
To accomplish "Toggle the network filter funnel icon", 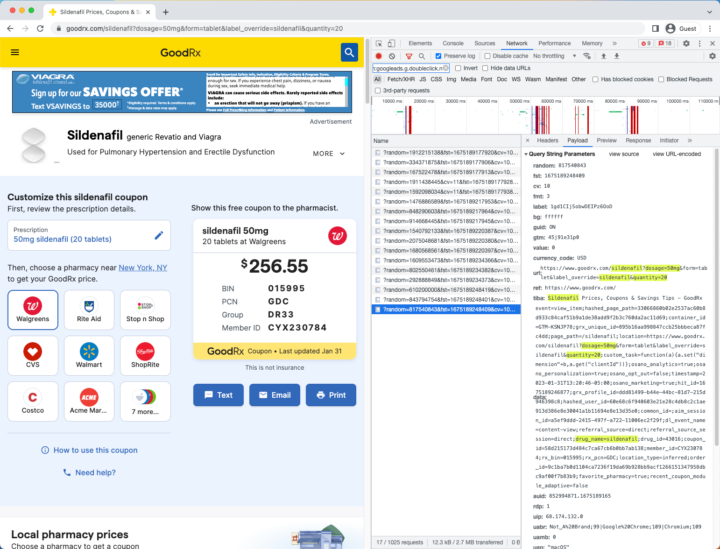I will [409, 56].
